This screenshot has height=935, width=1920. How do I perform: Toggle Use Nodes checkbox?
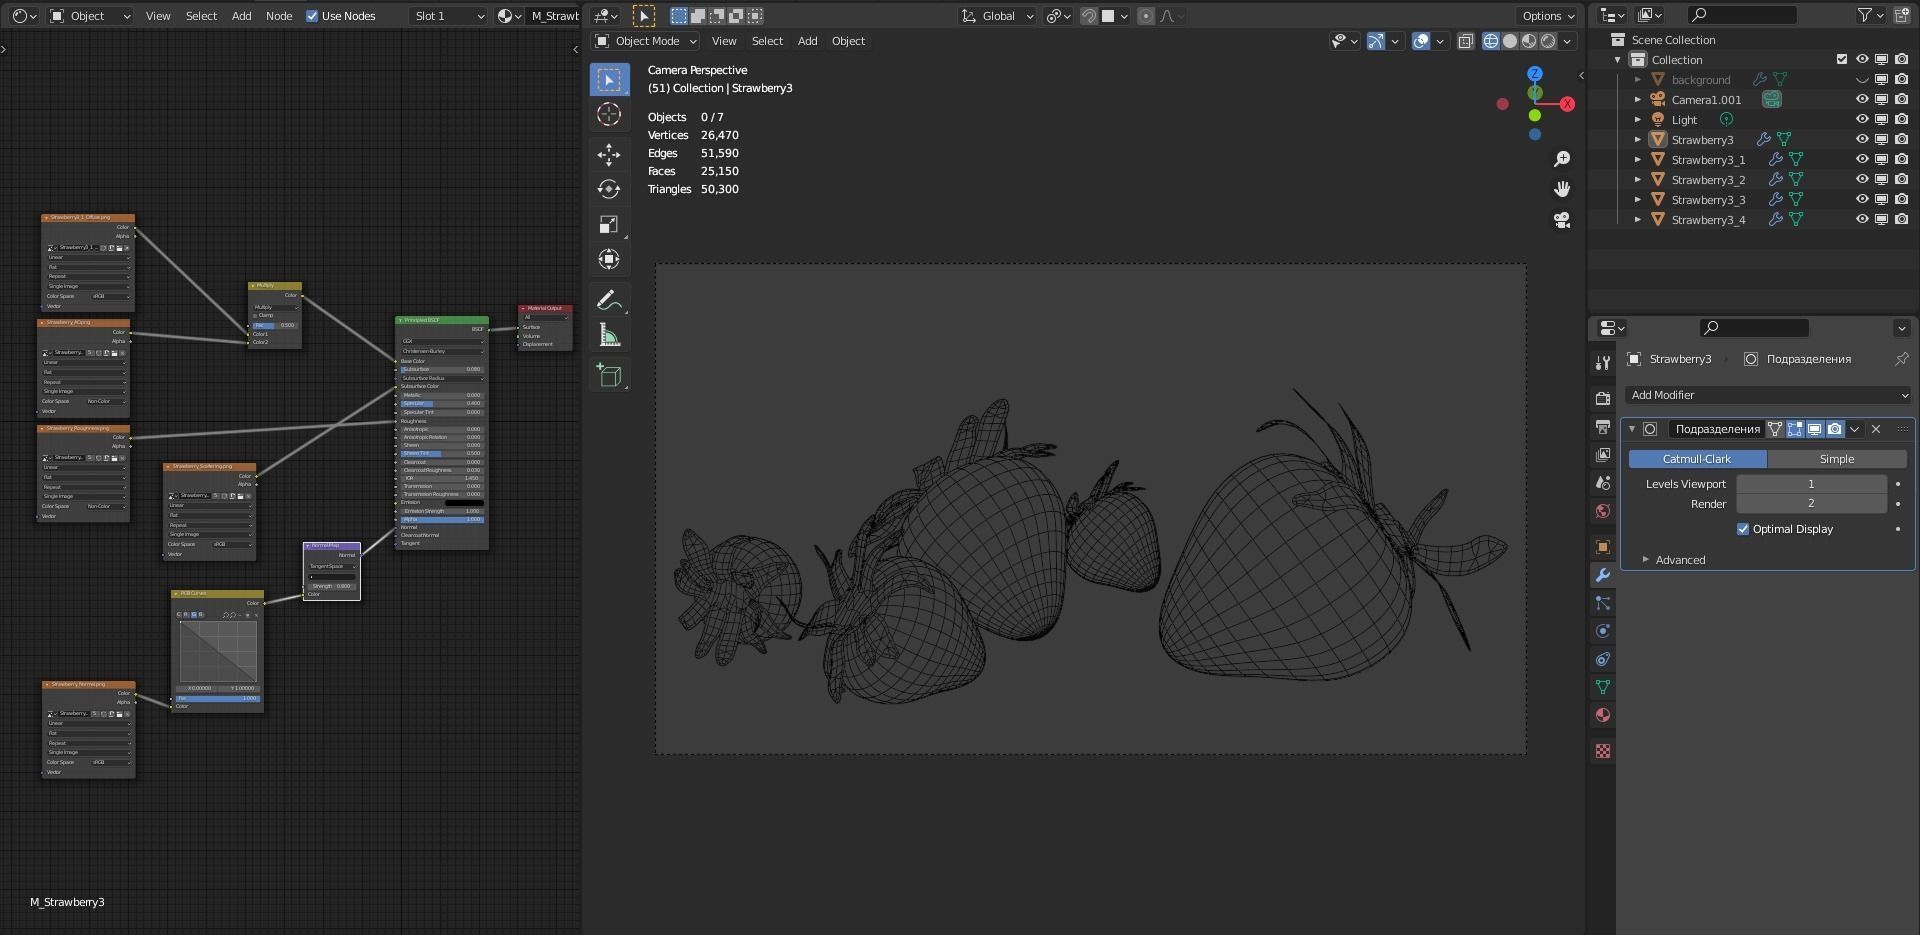point(312,16)
